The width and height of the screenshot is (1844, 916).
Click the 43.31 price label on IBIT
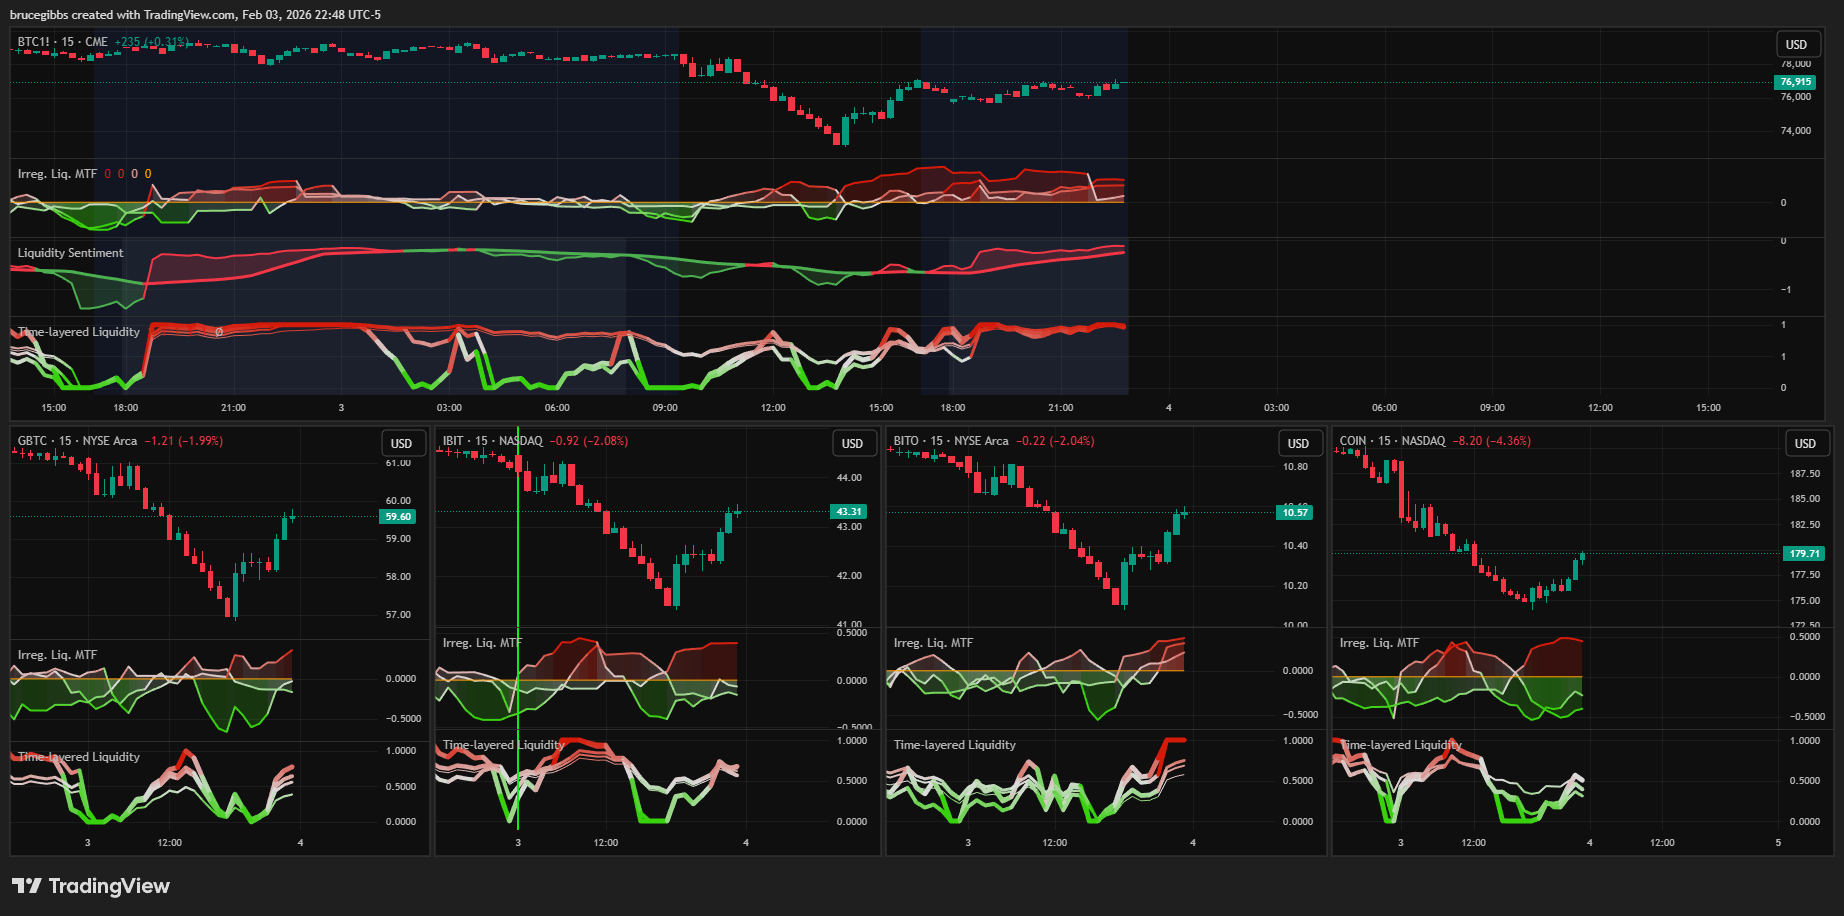[848, 512]
